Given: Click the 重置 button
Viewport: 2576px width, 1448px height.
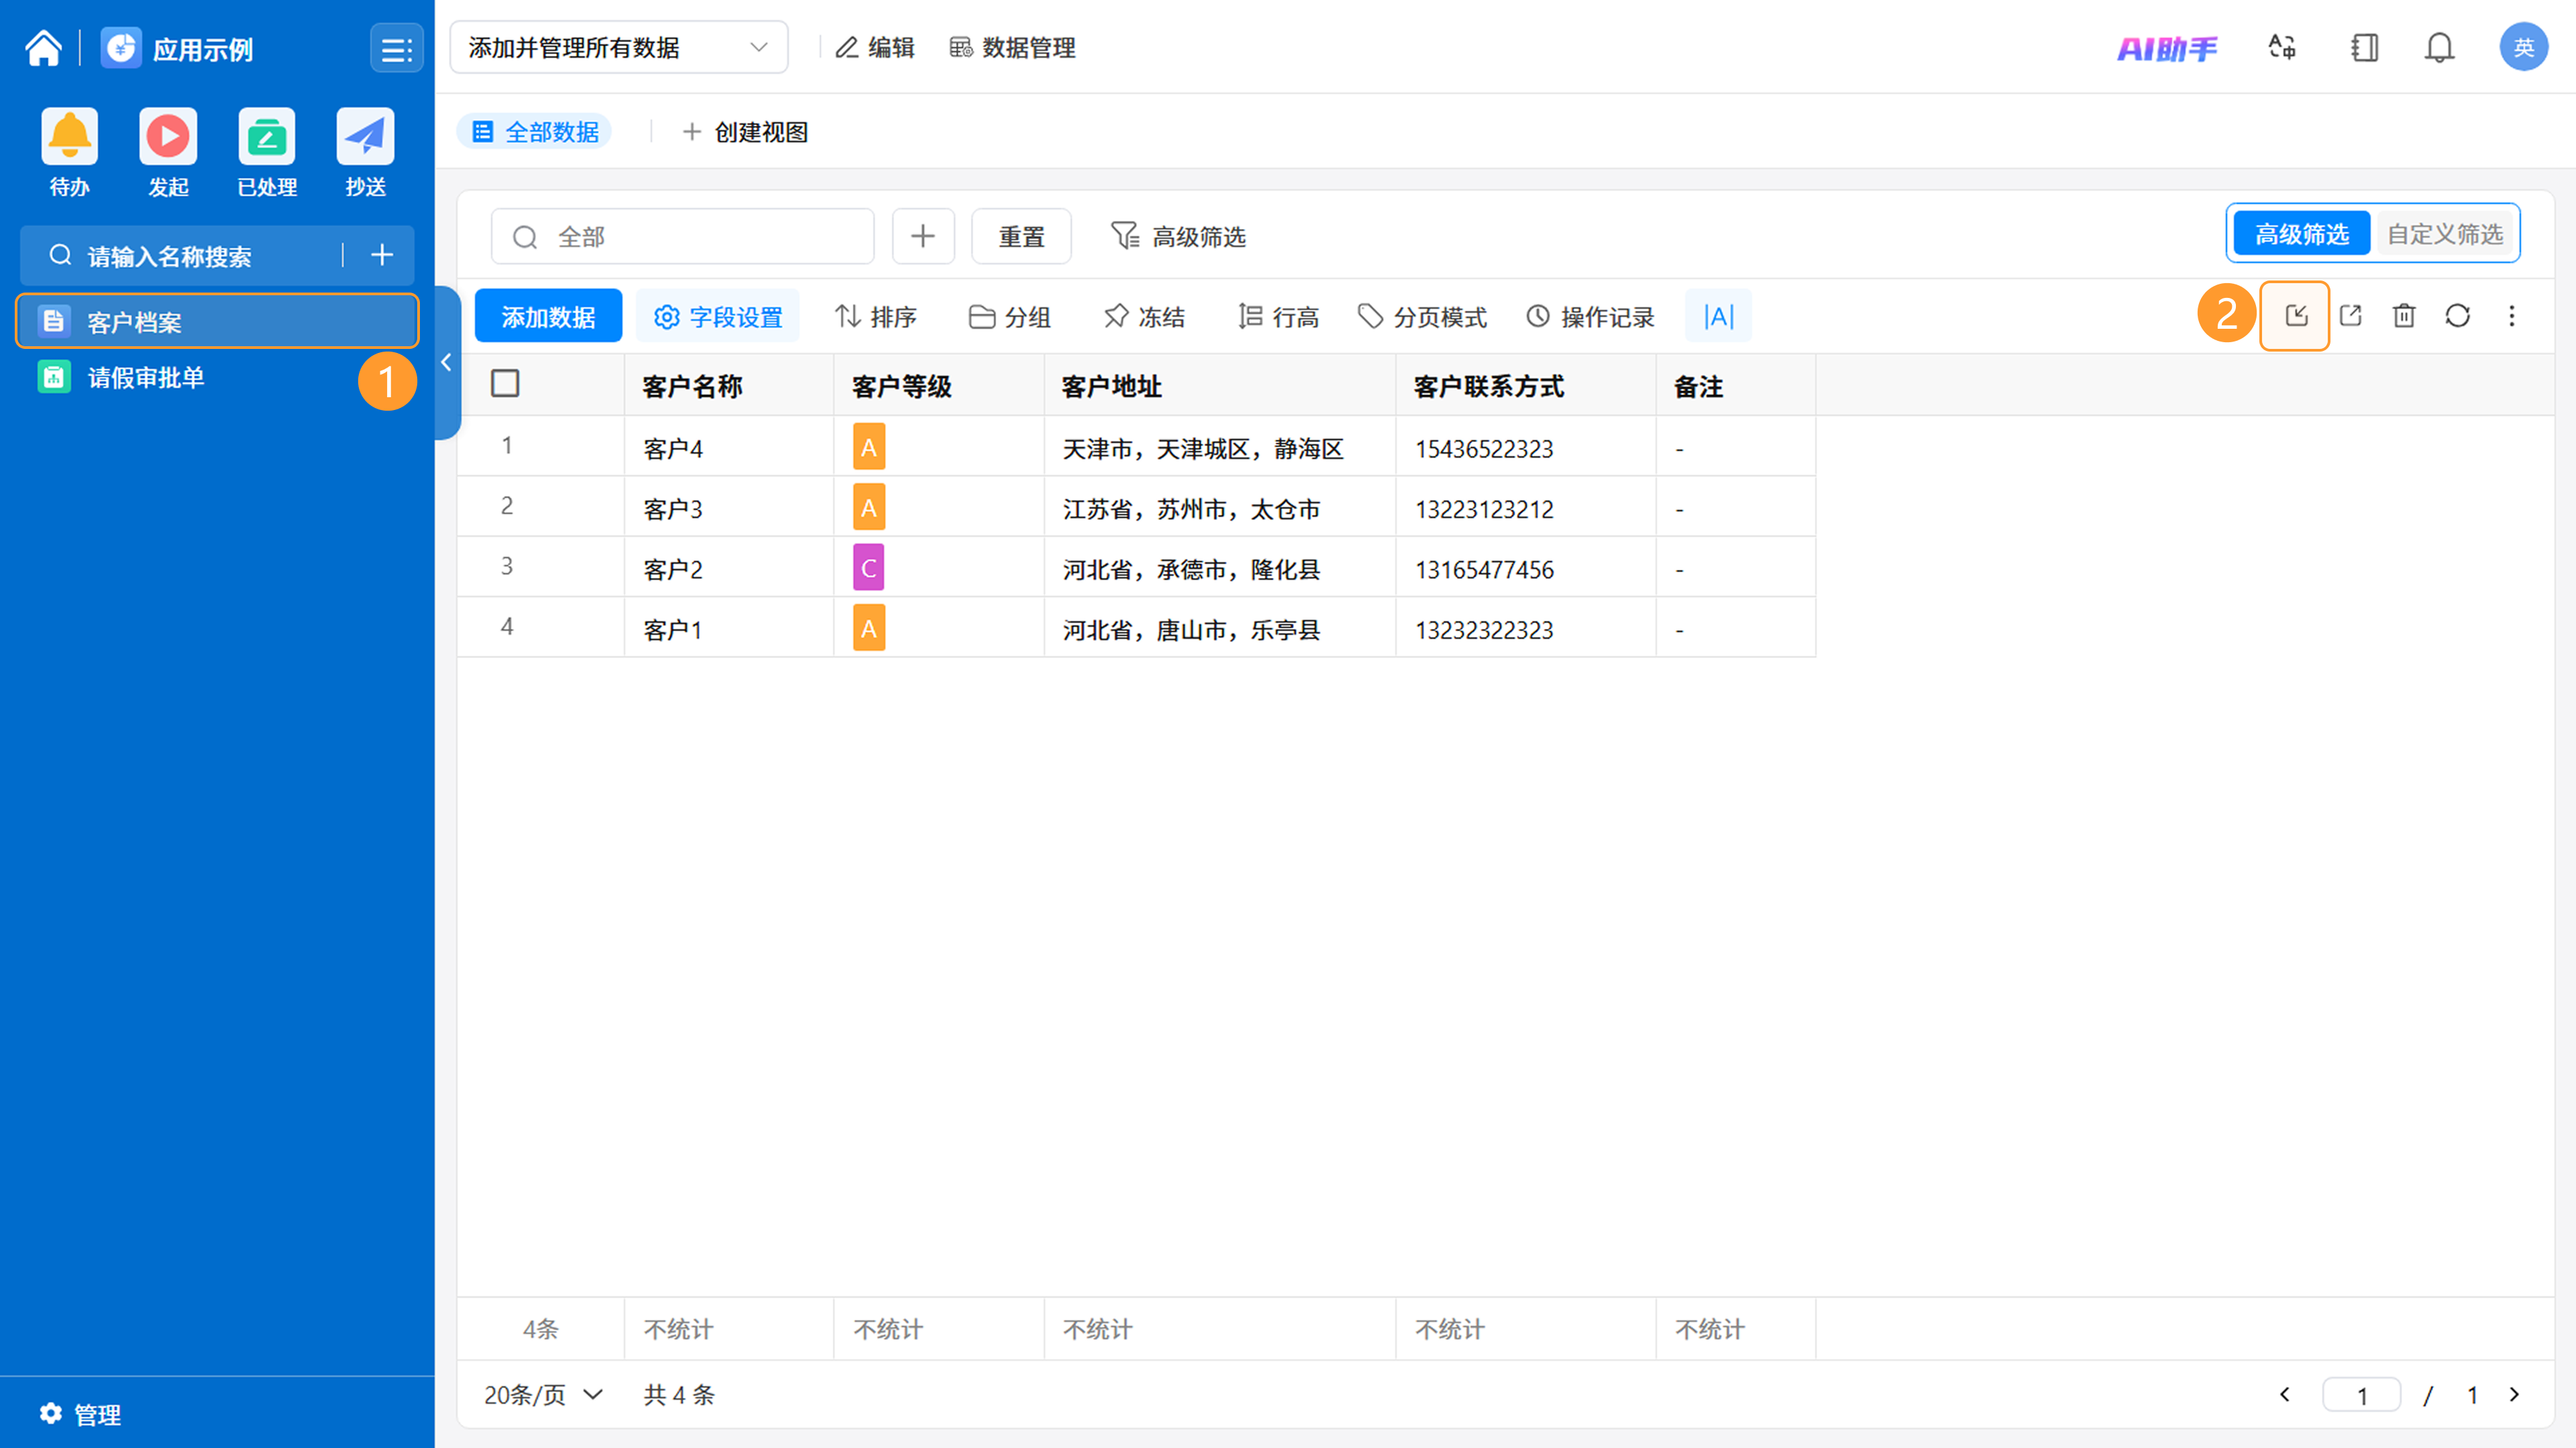Looking at the screenshot, I should pyautogui.click(x=1021, y=236).
